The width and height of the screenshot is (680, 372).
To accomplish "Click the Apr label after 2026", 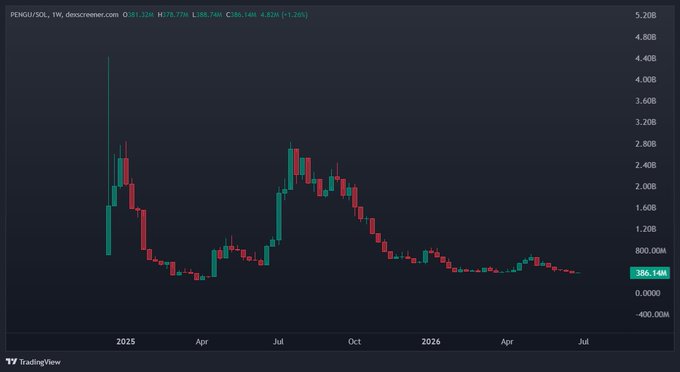I will point(507,342).
